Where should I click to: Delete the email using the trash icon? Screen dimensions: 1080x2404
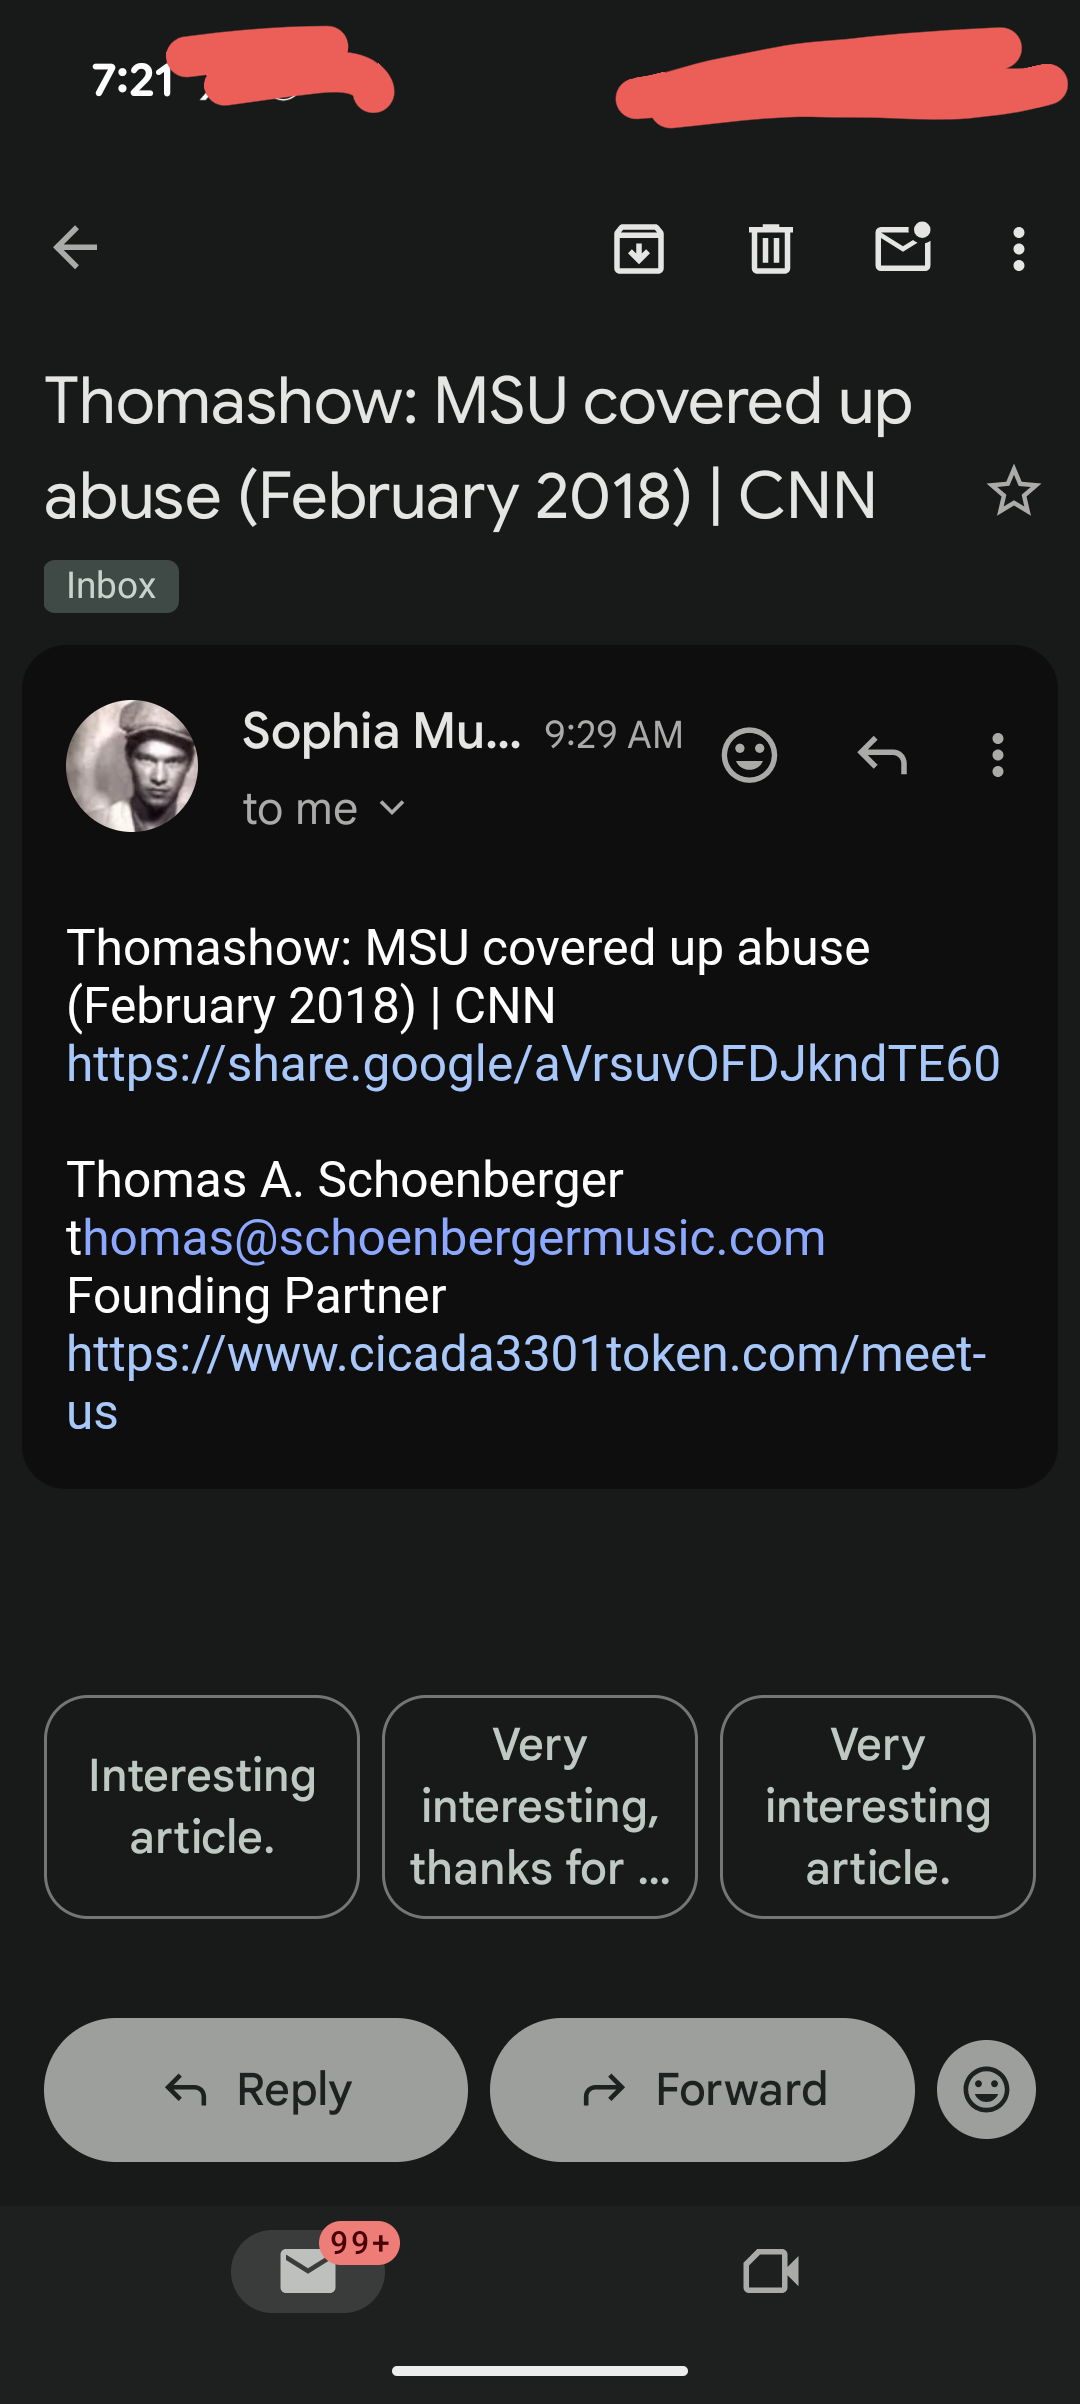pyautogui.click(x=771, y=249)
